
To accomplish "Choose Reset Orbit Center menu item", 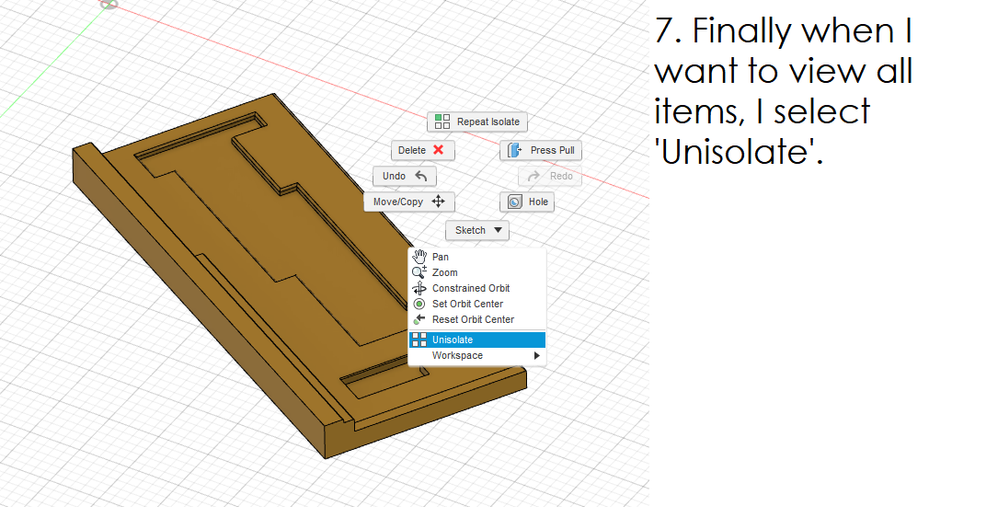I will pyautogui.click(x=477, y=319).
